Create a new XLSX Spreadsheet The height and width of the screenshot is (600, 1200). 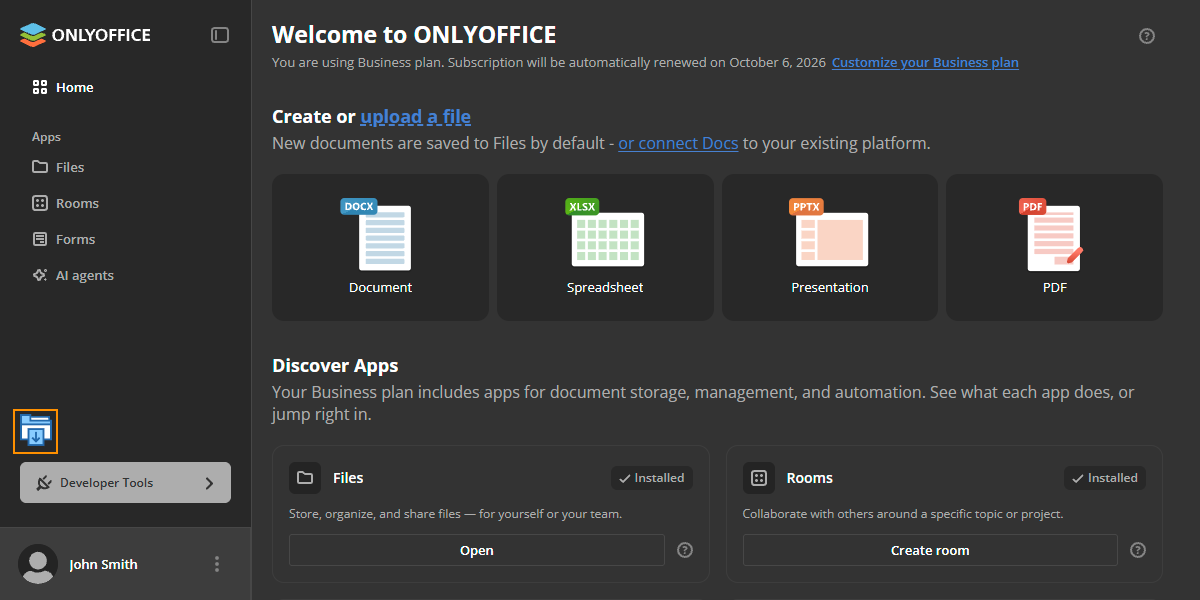pyautogui.click(x=605, y=247)
